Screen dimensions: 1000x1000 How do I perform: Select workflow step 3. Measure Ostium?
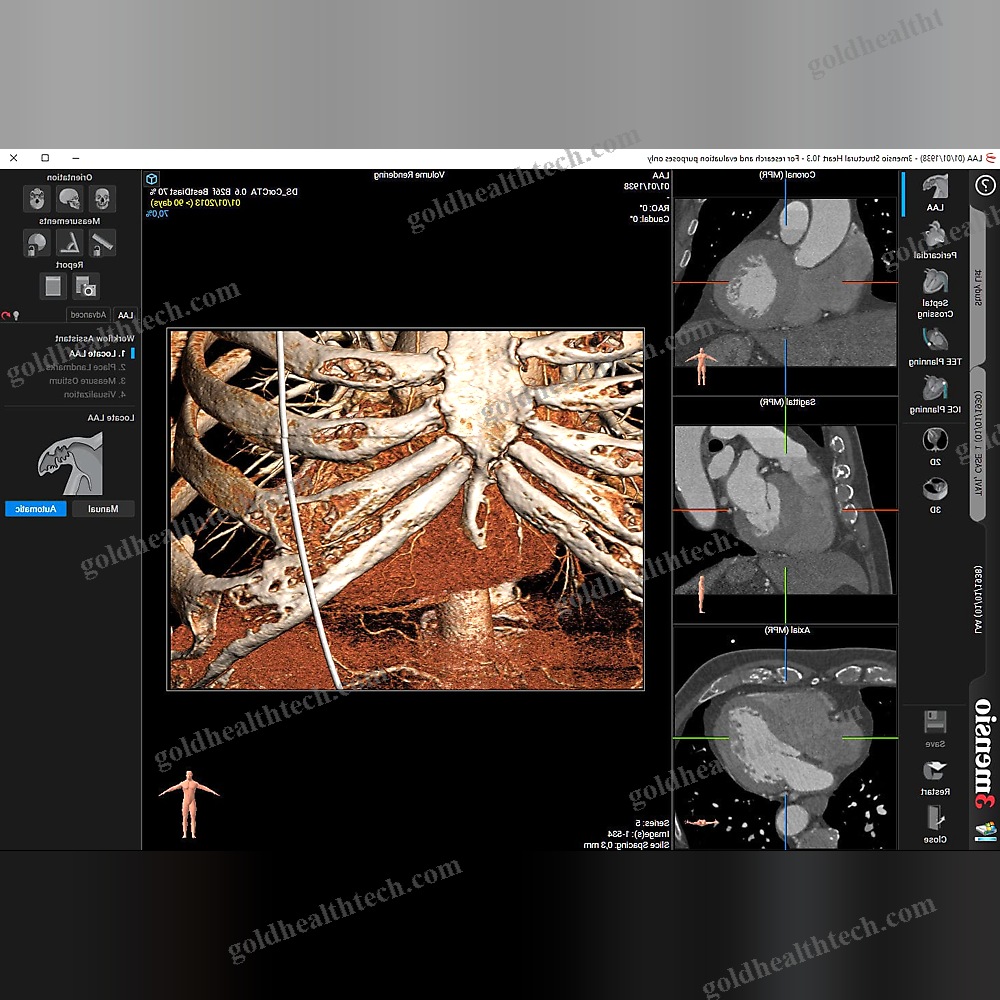click(88, 381)
